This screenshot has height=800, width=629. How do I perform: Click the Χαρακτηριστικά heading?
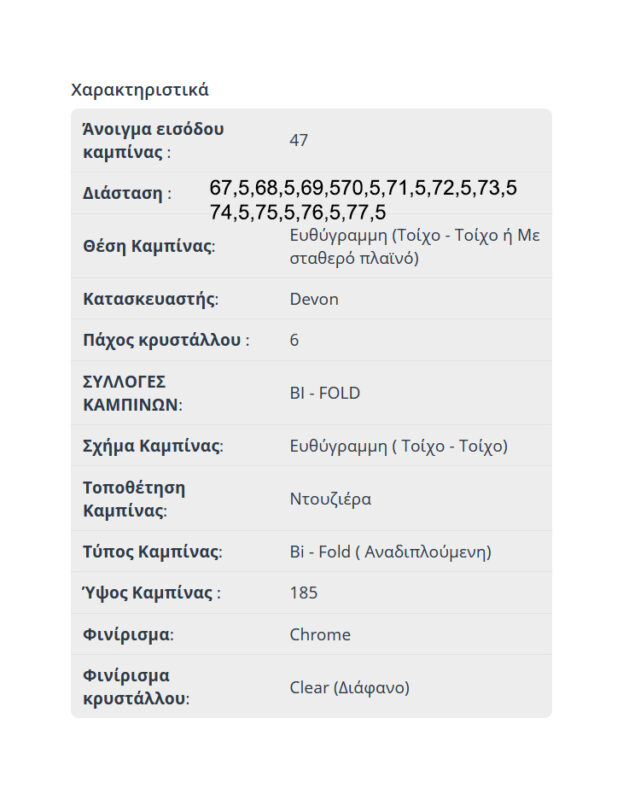pyautogui.click(x=140, y=90)
